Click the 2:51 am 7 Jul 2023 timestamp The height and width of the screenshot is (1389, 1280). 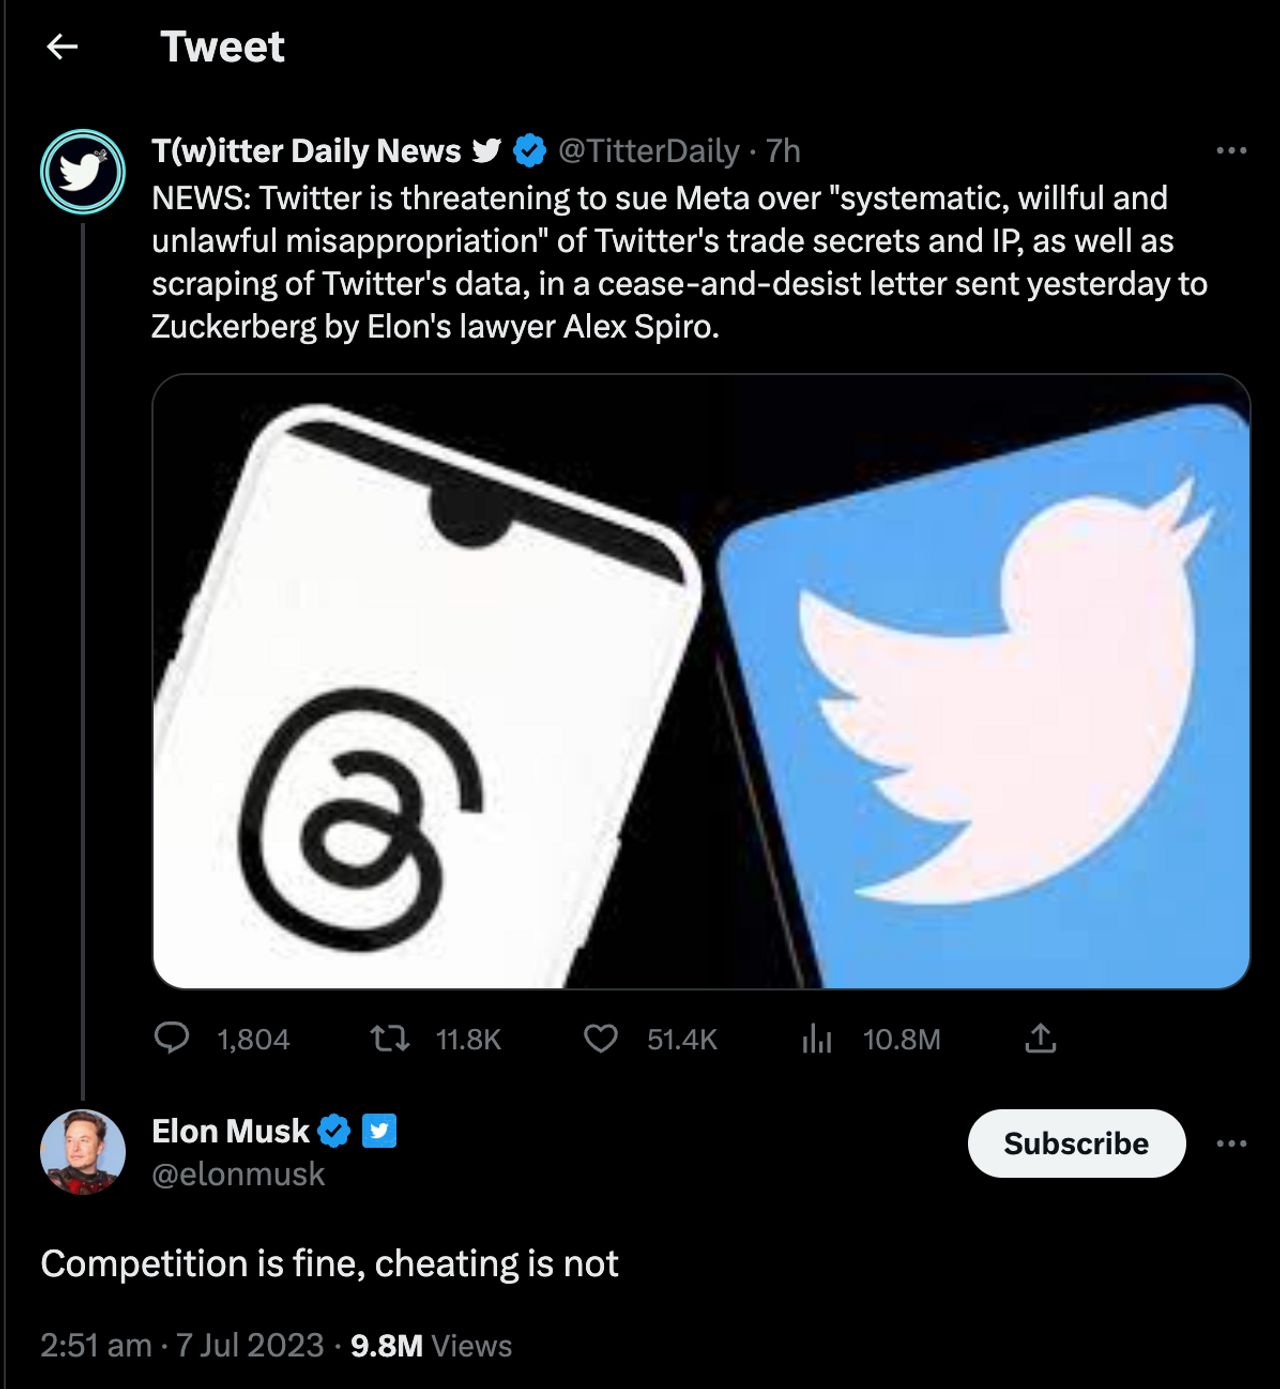tap(182, 1345)
